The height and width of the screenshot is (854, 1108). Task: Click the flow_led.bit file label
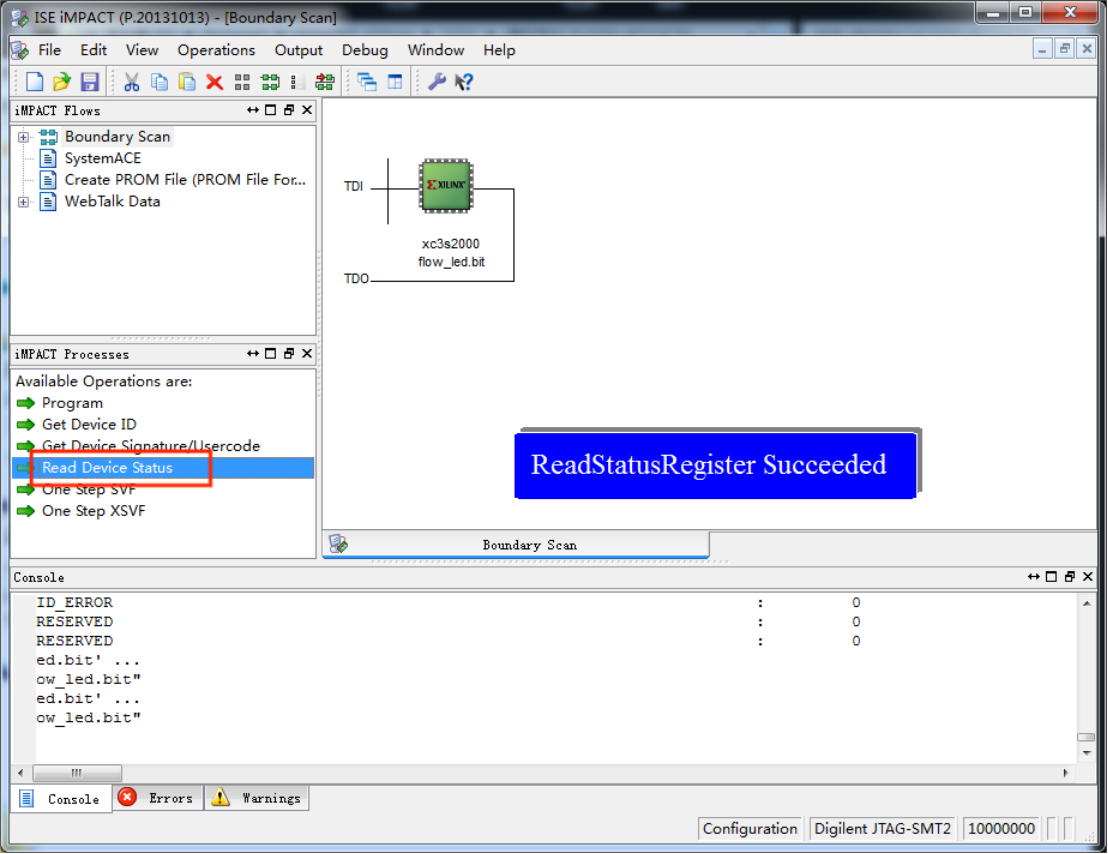point(451,262)
